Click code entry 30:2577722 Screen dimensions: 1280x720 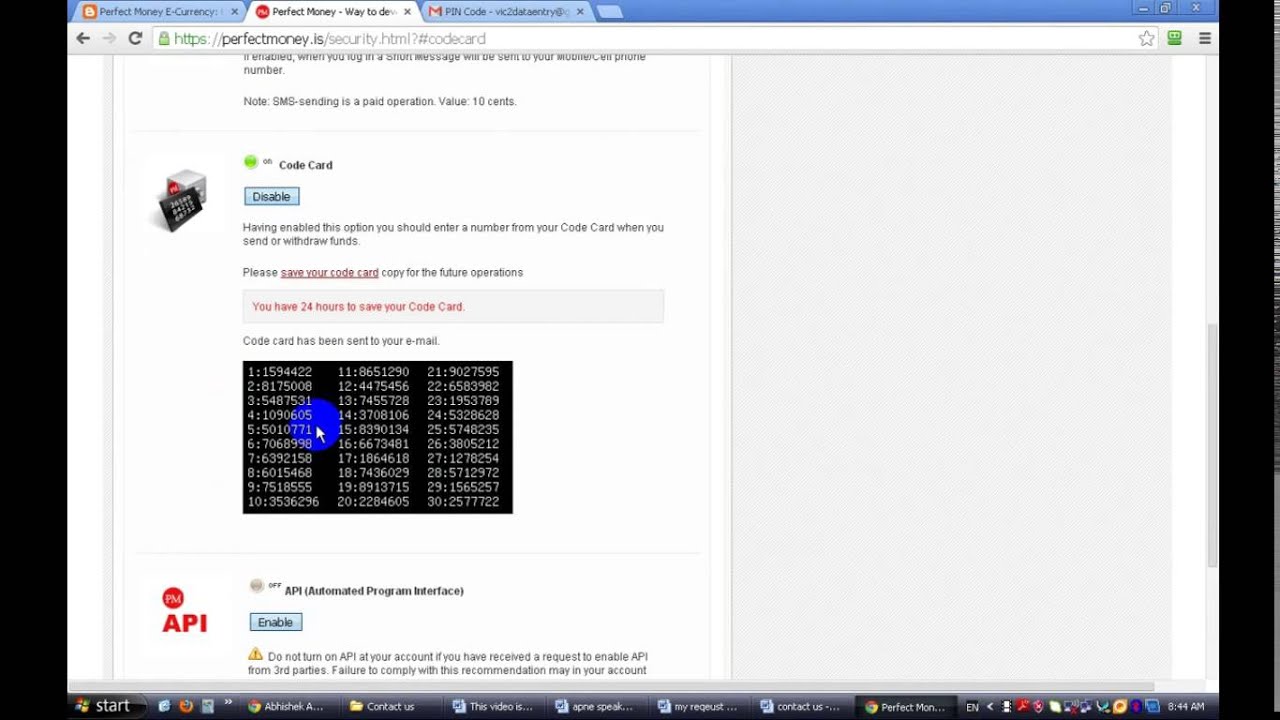click(463, 502)
